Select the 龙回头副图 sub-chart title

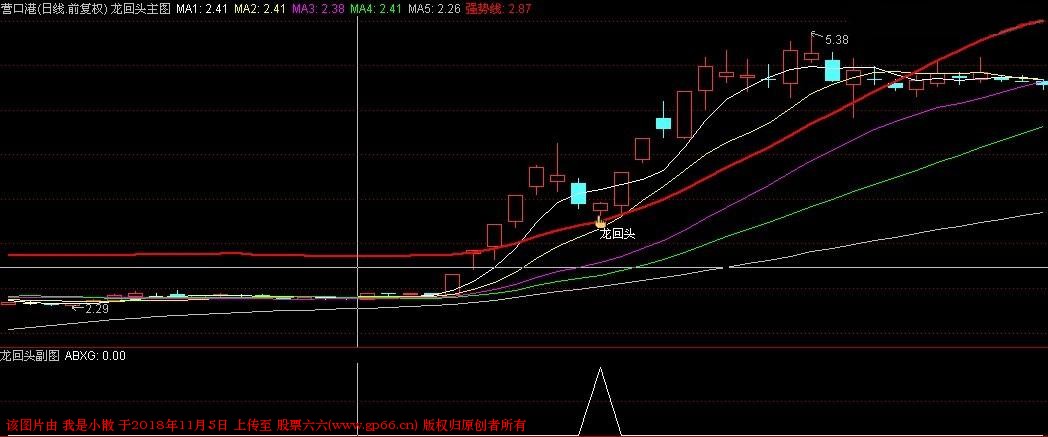pyautogui.click(x=31, y=356)
